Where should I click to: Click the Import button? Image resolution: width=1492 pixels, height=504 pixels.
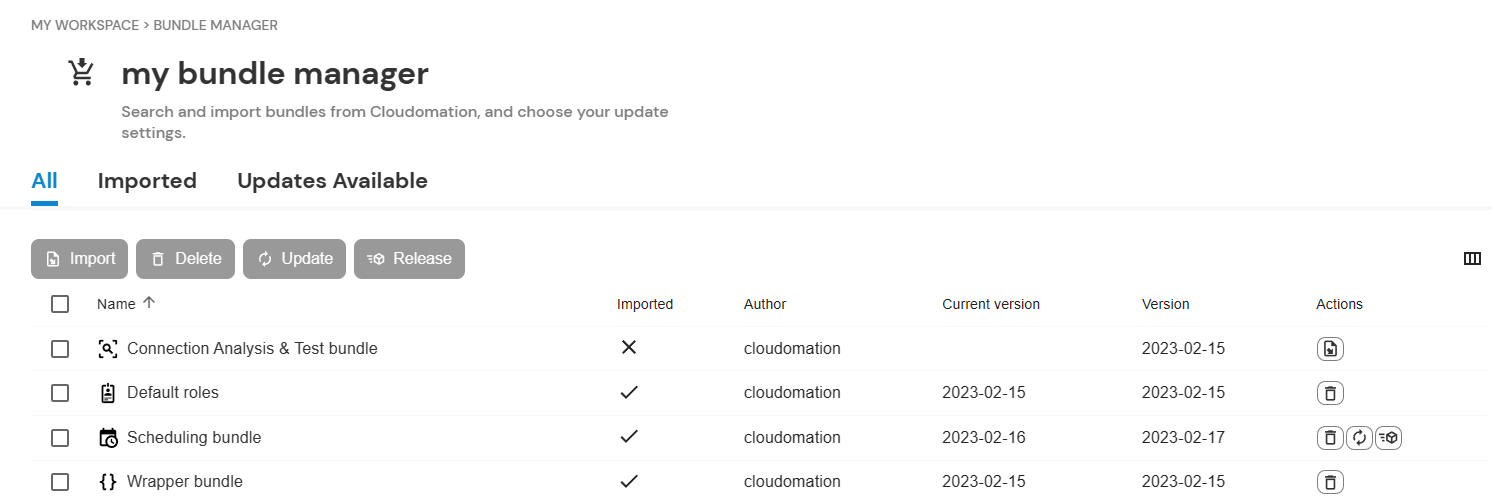pyautogui.click(x=80, y=259)
